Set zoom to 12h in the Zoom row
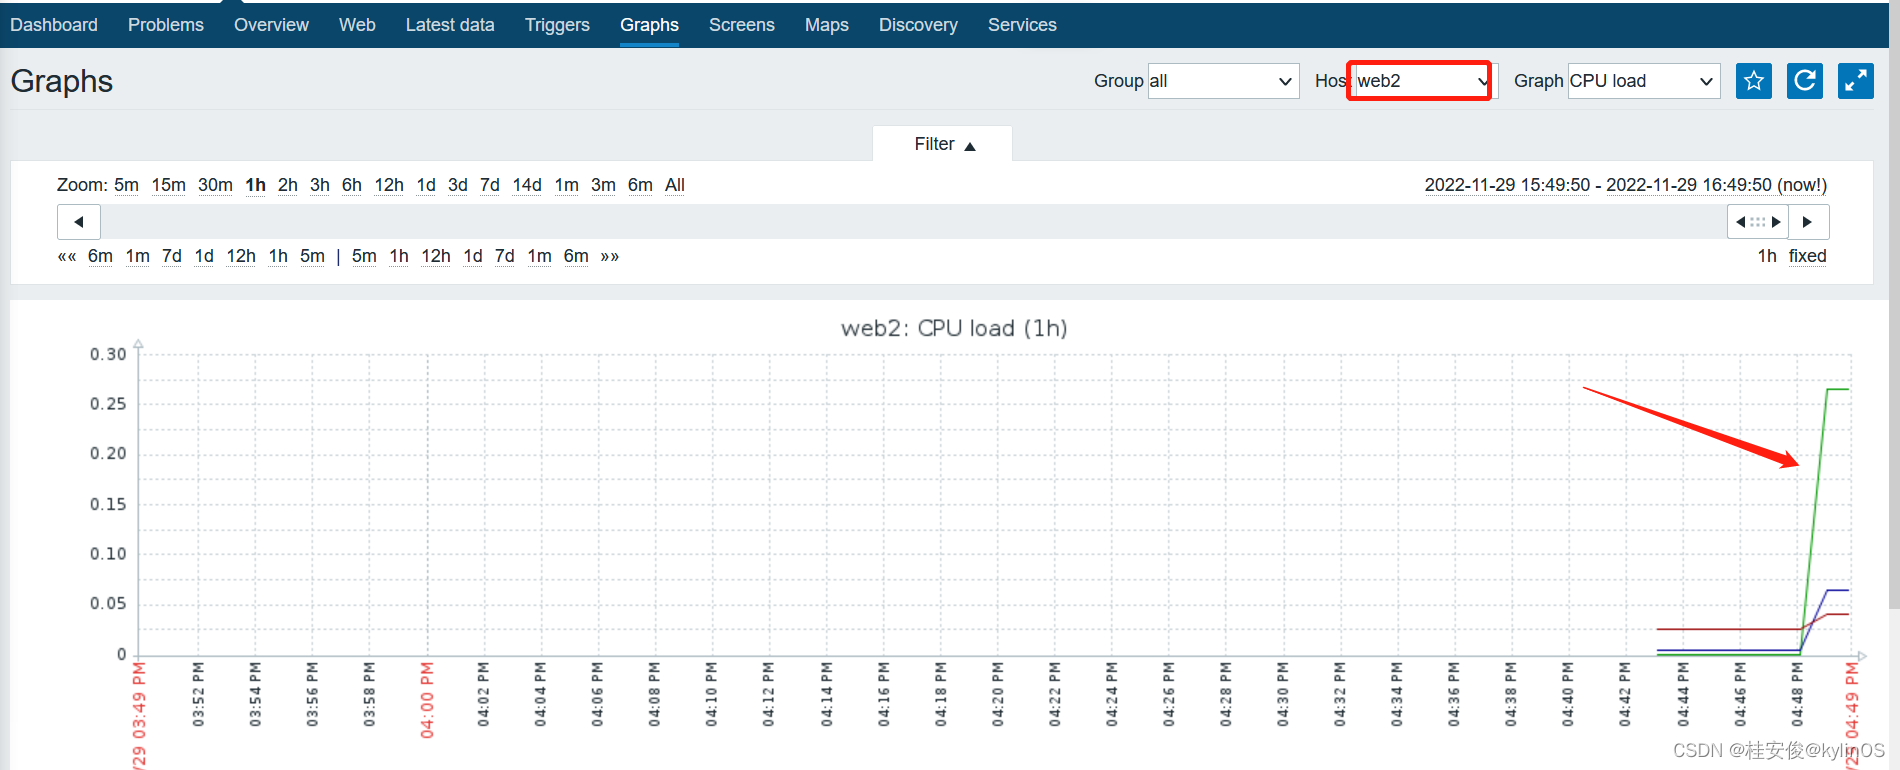 pyautogui.click(x=389, y=185)
